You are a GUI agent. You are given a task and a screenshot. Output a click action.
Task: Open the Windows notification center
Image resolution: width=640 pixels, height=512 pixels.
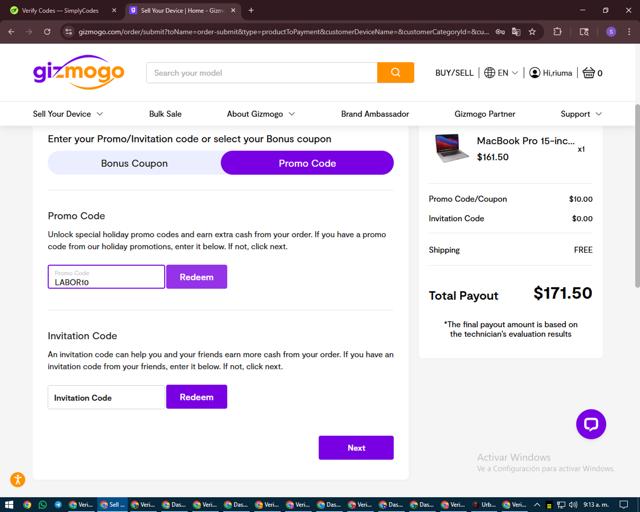[623, 505]
